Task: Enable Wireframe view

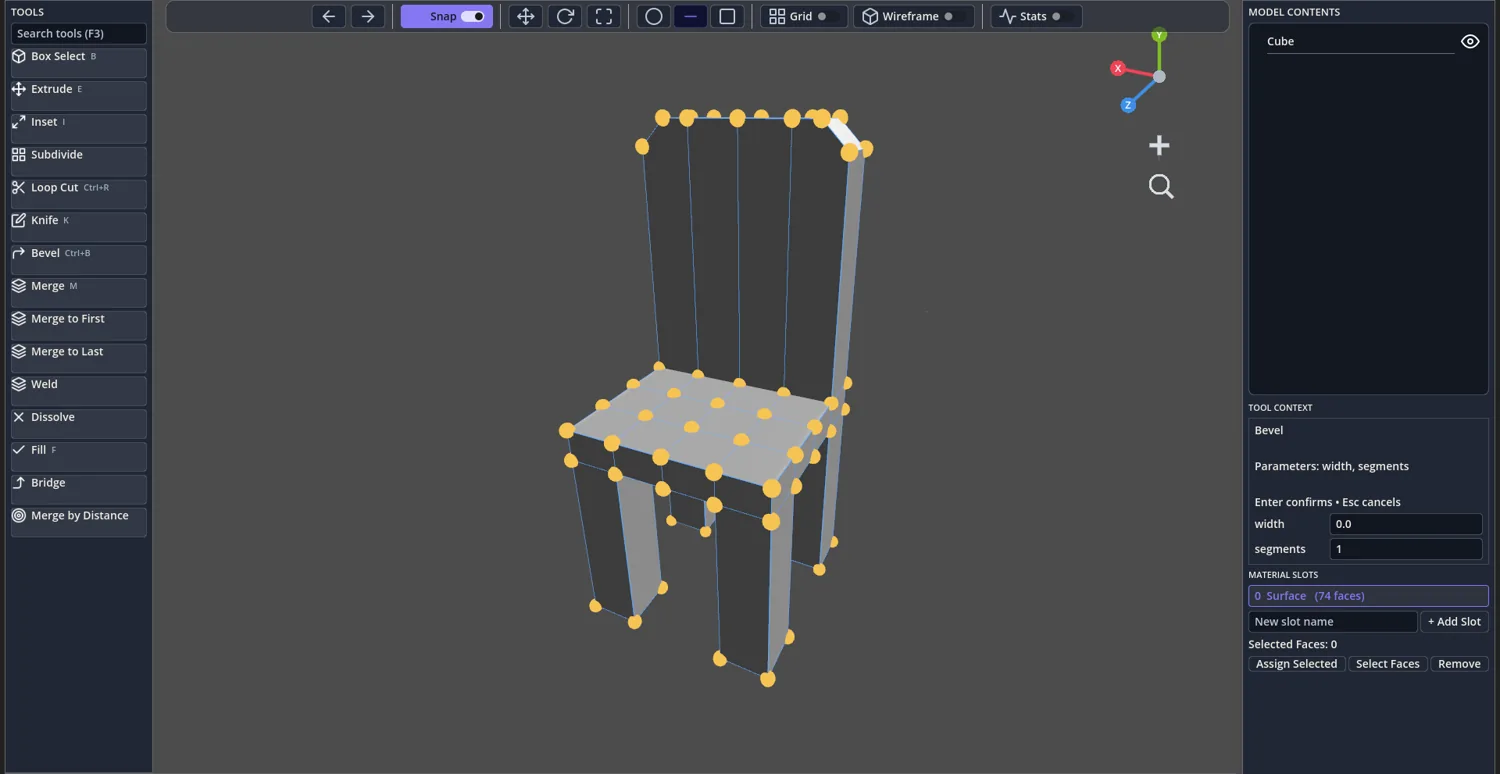Action: coord(913,16)
